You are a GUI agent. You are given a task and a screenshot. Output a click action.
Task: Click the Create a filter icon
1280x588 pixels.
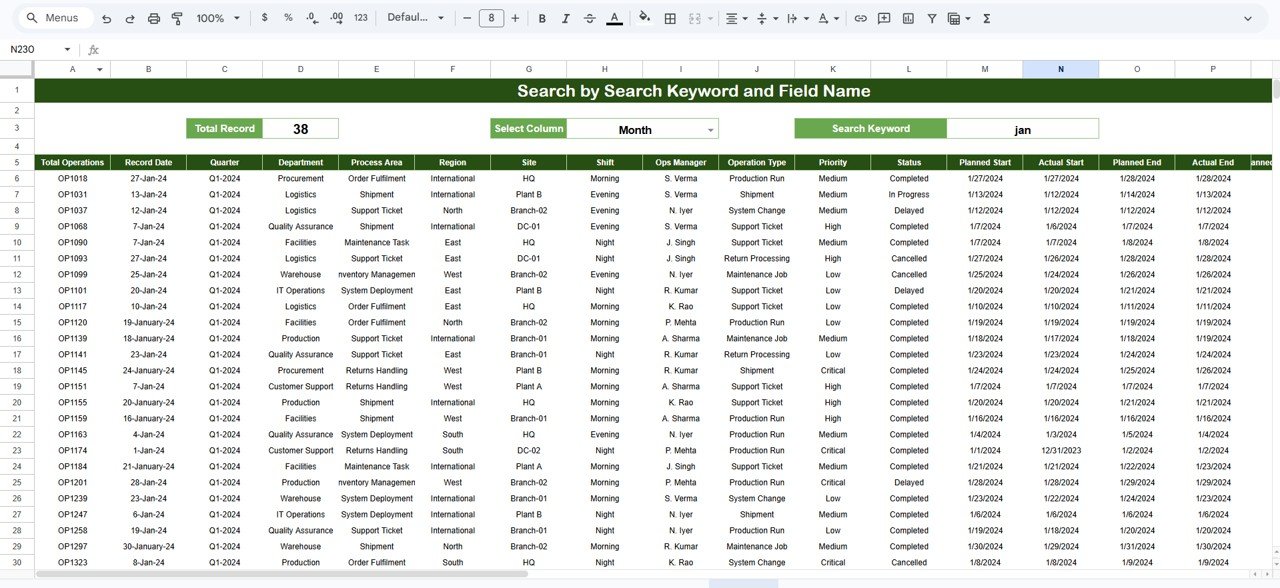point(932,18)
